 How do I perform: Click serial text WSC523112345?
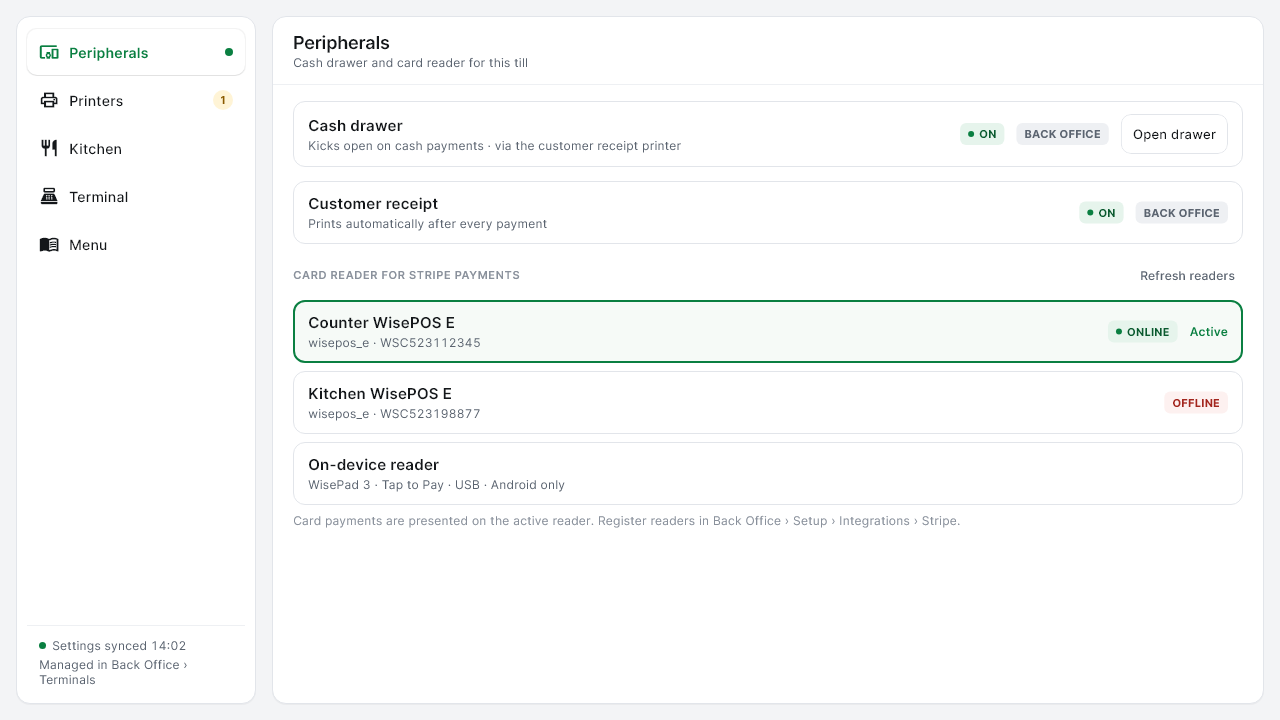(430, 343)
